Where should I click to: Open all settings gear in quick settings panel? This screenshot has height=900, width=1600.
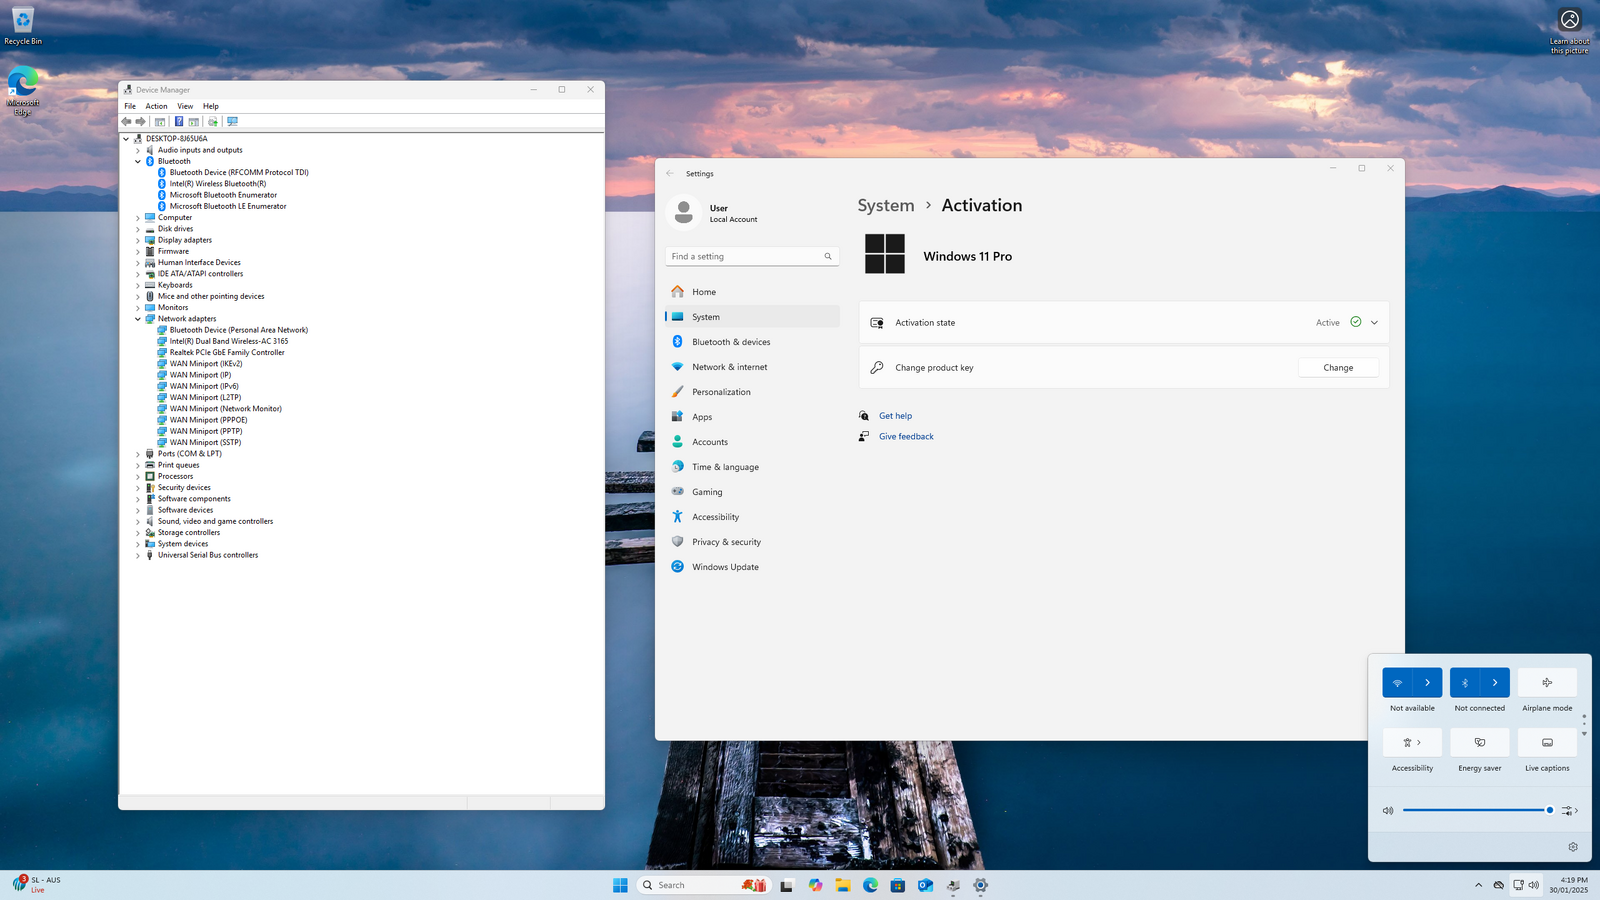[x=1573, y=847]
